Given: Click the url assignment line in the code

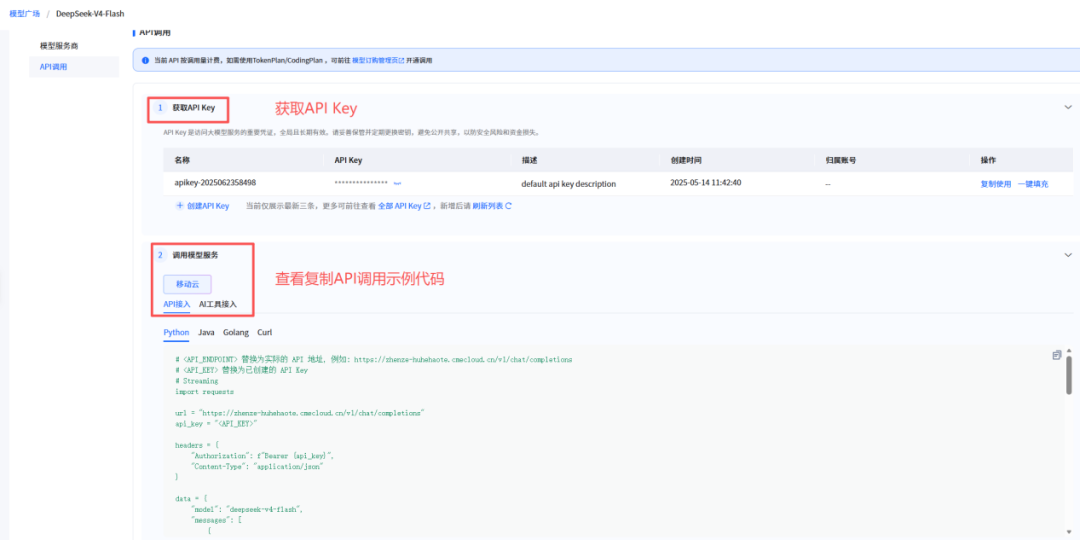Looking at the screenshot, I should click(x=300, y=413).
